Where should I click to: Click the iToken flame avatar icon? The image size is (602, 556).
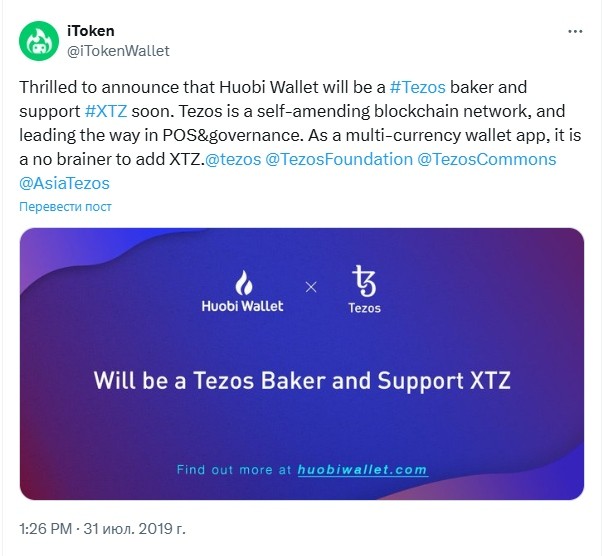(x=39, y=41)
